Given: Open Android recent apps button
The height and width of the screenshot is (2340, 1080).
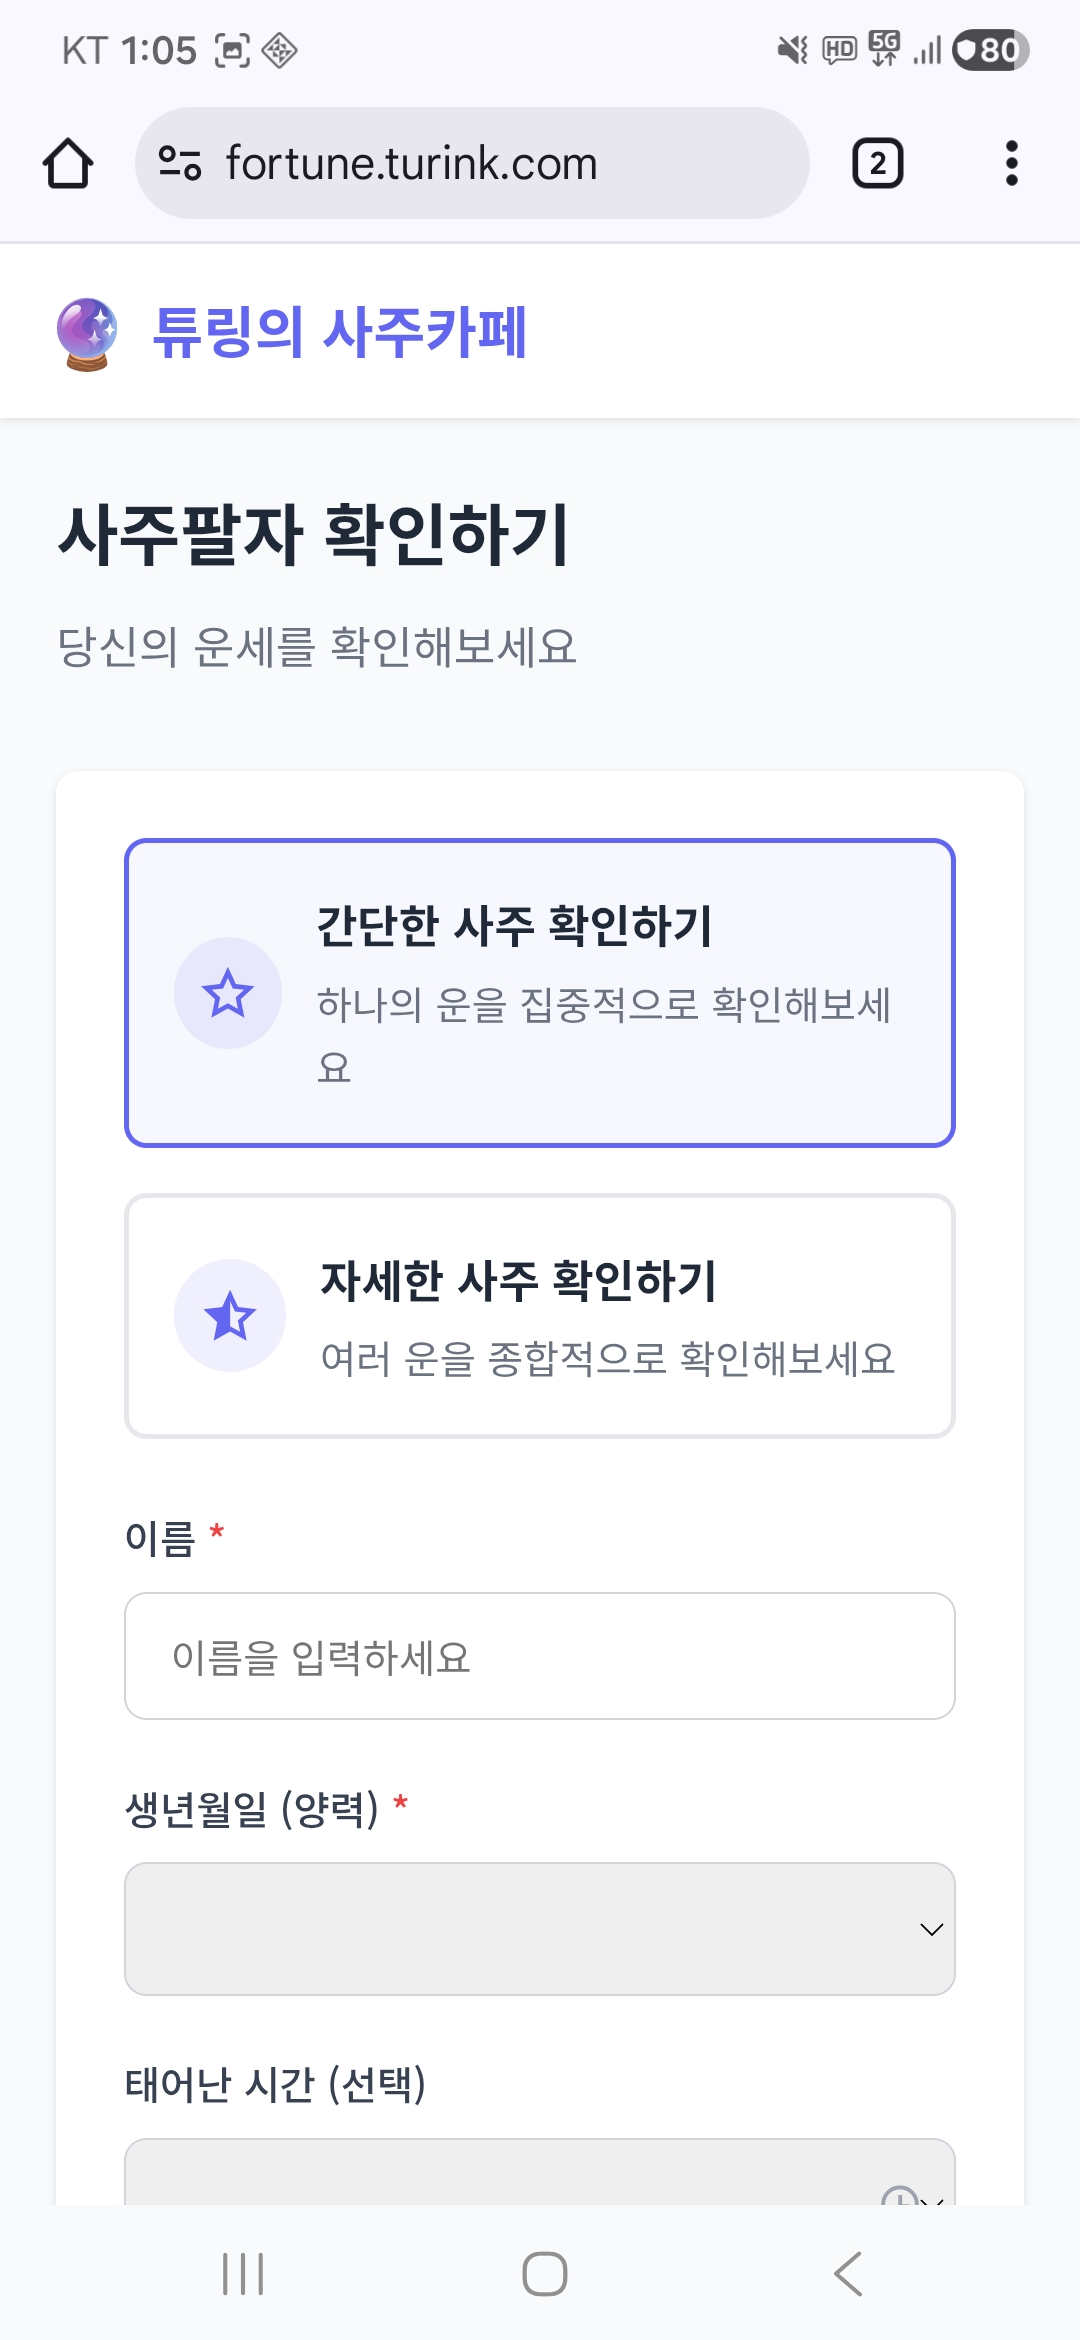Looking at the screenshot, I should click(x=243, y=2274).
